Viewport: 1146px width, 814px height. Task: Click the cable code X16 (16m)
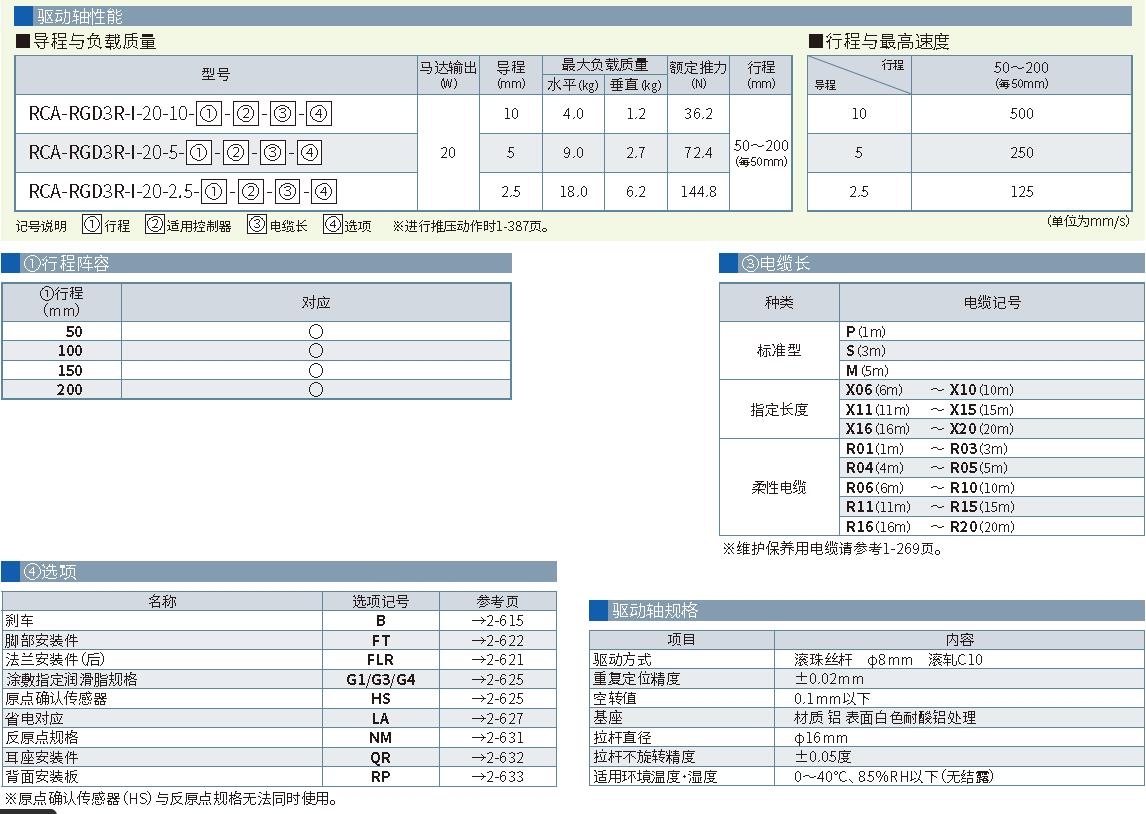click(878, 429)
